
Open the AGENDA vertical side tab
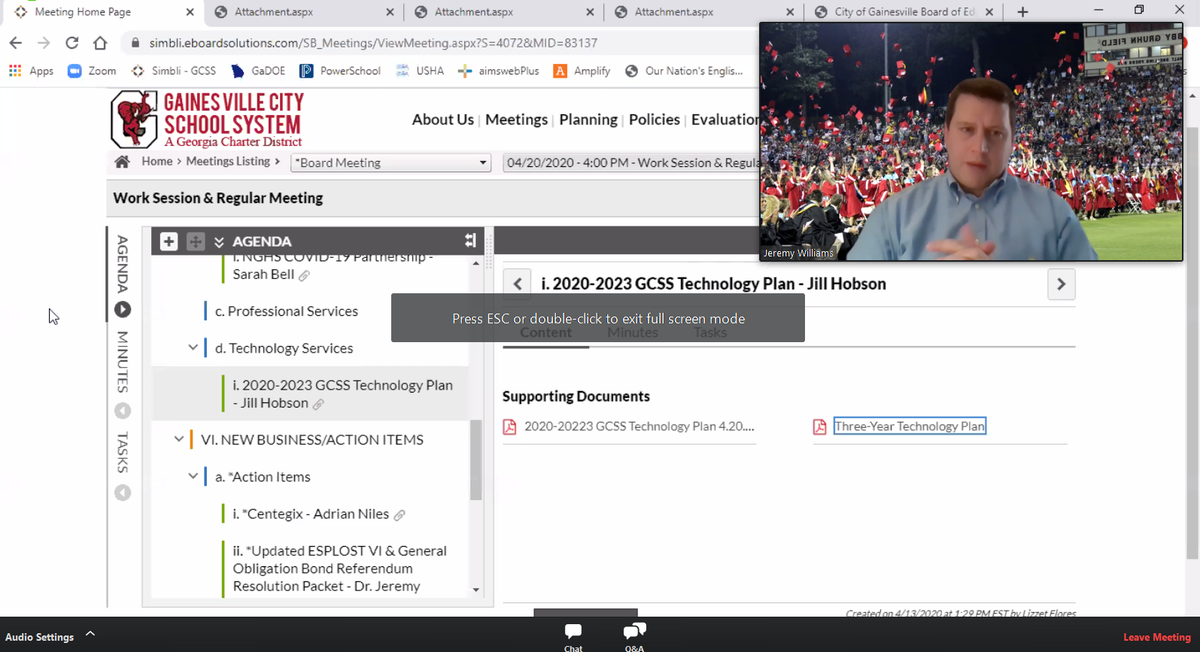click(122, 264)
